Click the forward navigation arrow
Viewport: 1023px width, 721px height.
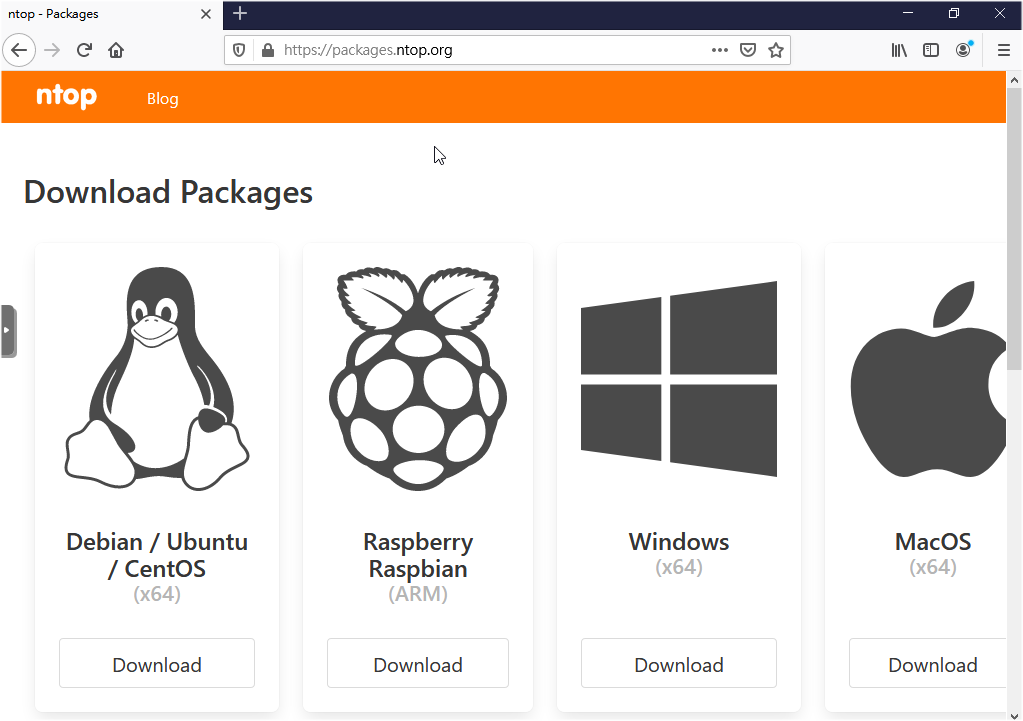[x=52, y=50]
